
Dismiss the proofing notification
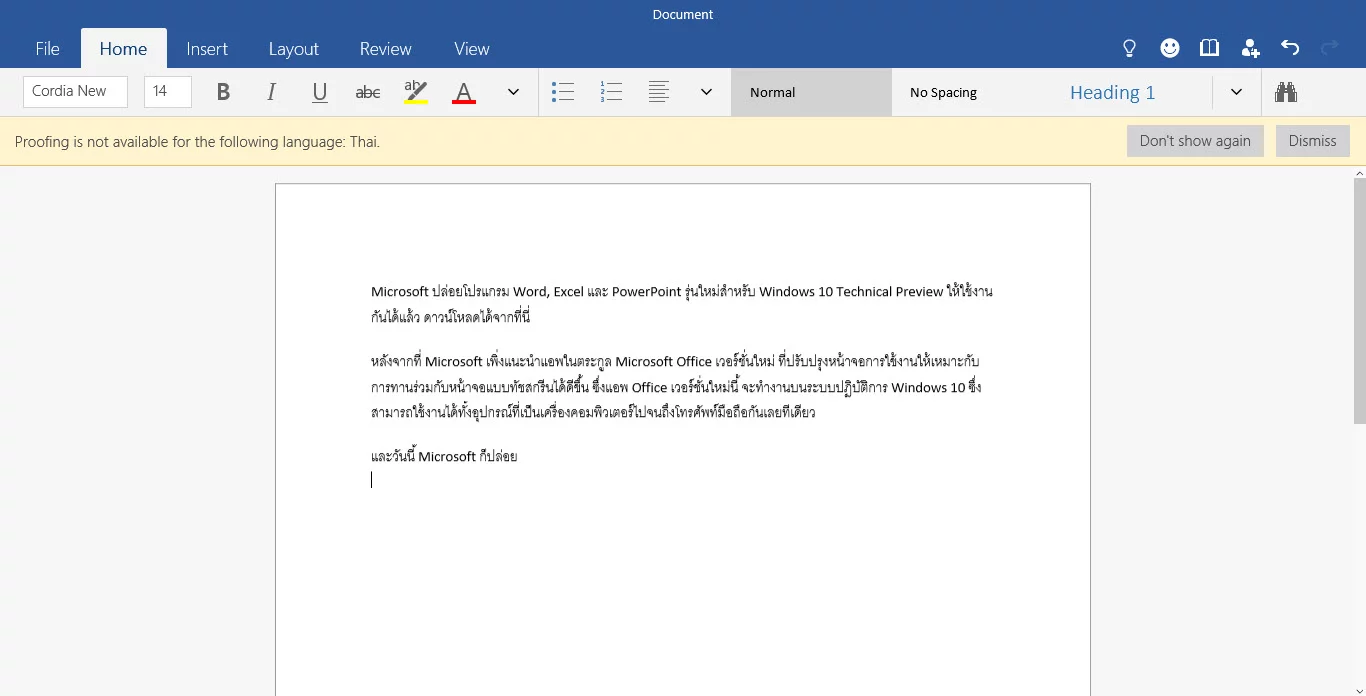tap(1312, 141)
